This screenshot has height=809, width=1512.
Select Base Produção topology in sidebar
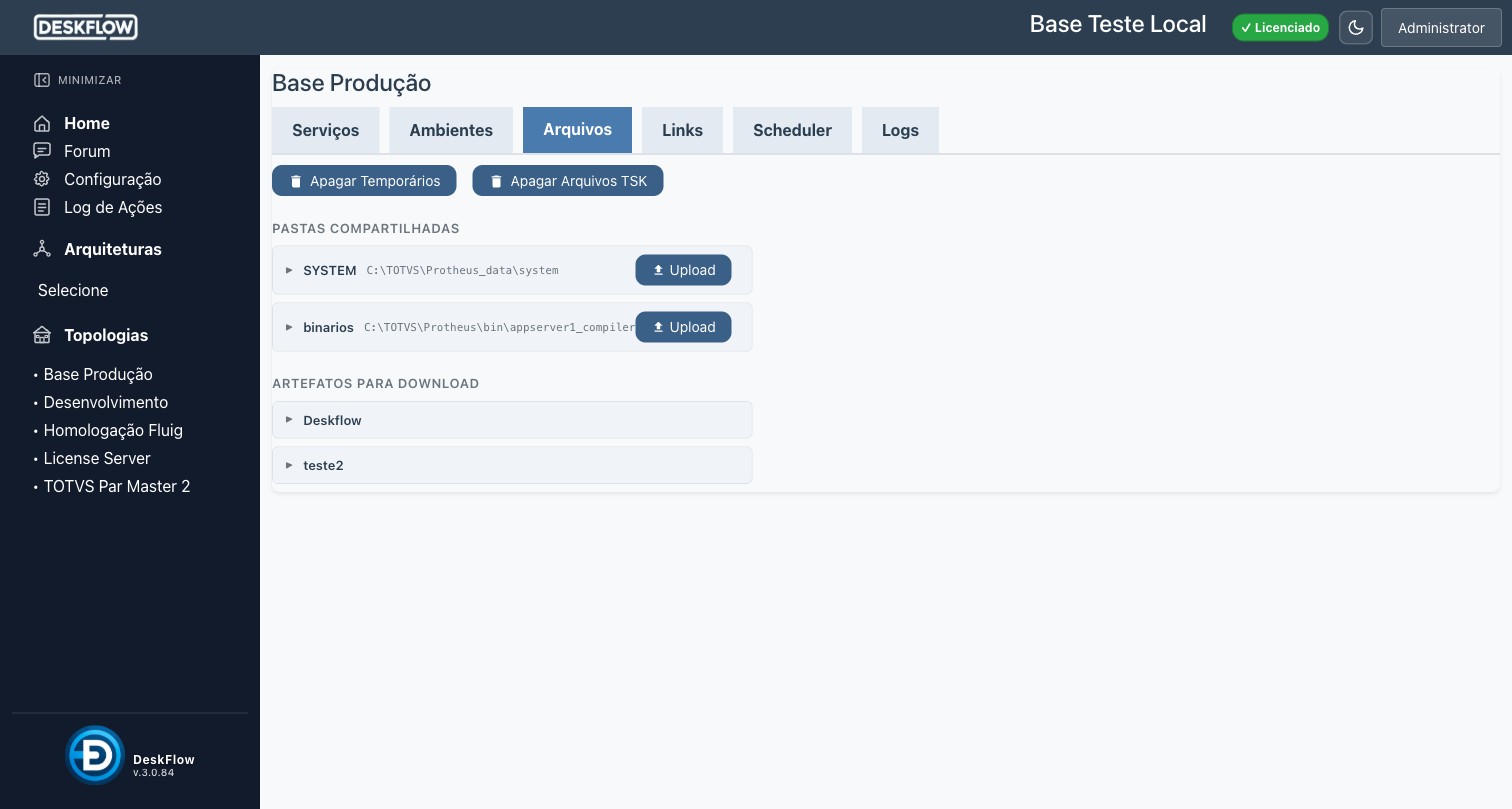pos(98,374)
